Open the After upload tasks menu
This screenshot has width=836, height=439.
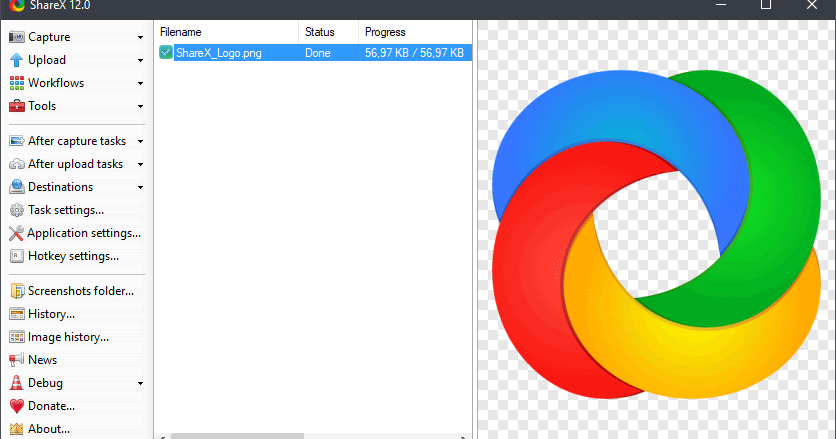76,164
